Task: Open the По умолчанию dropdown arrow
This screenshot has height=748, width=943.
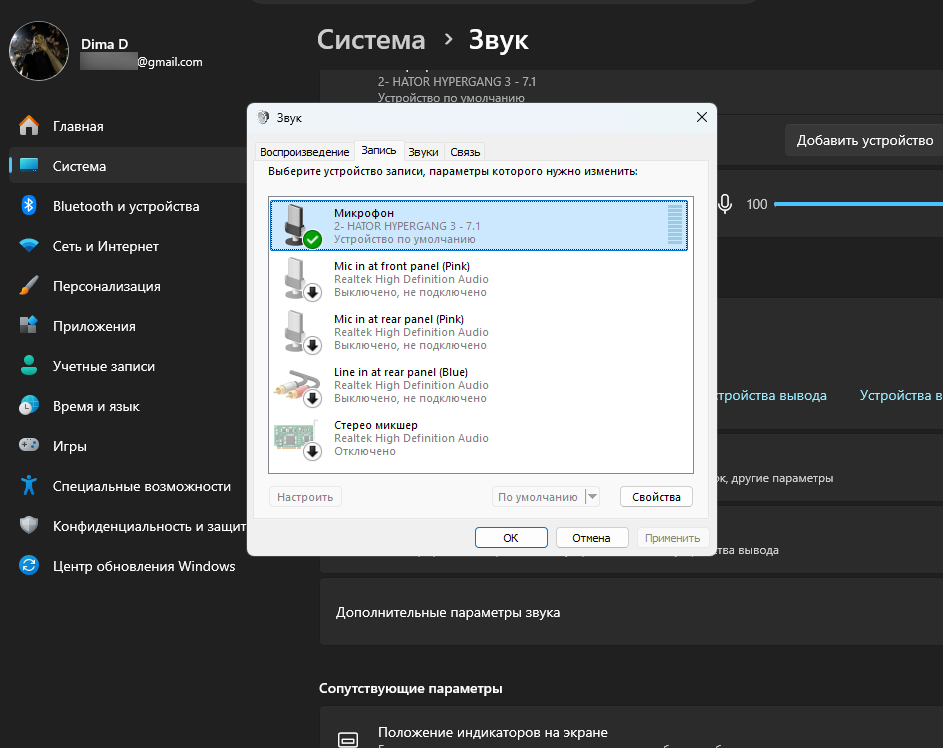Action: tap(592, 497)
